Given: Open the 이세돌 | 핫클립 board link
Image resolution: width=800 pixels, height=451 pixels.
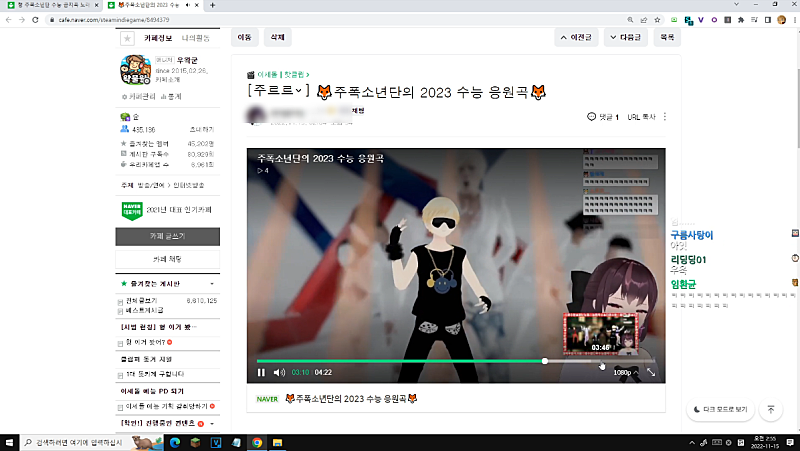Looking at the screenshot, I should (x=283, y=74).
